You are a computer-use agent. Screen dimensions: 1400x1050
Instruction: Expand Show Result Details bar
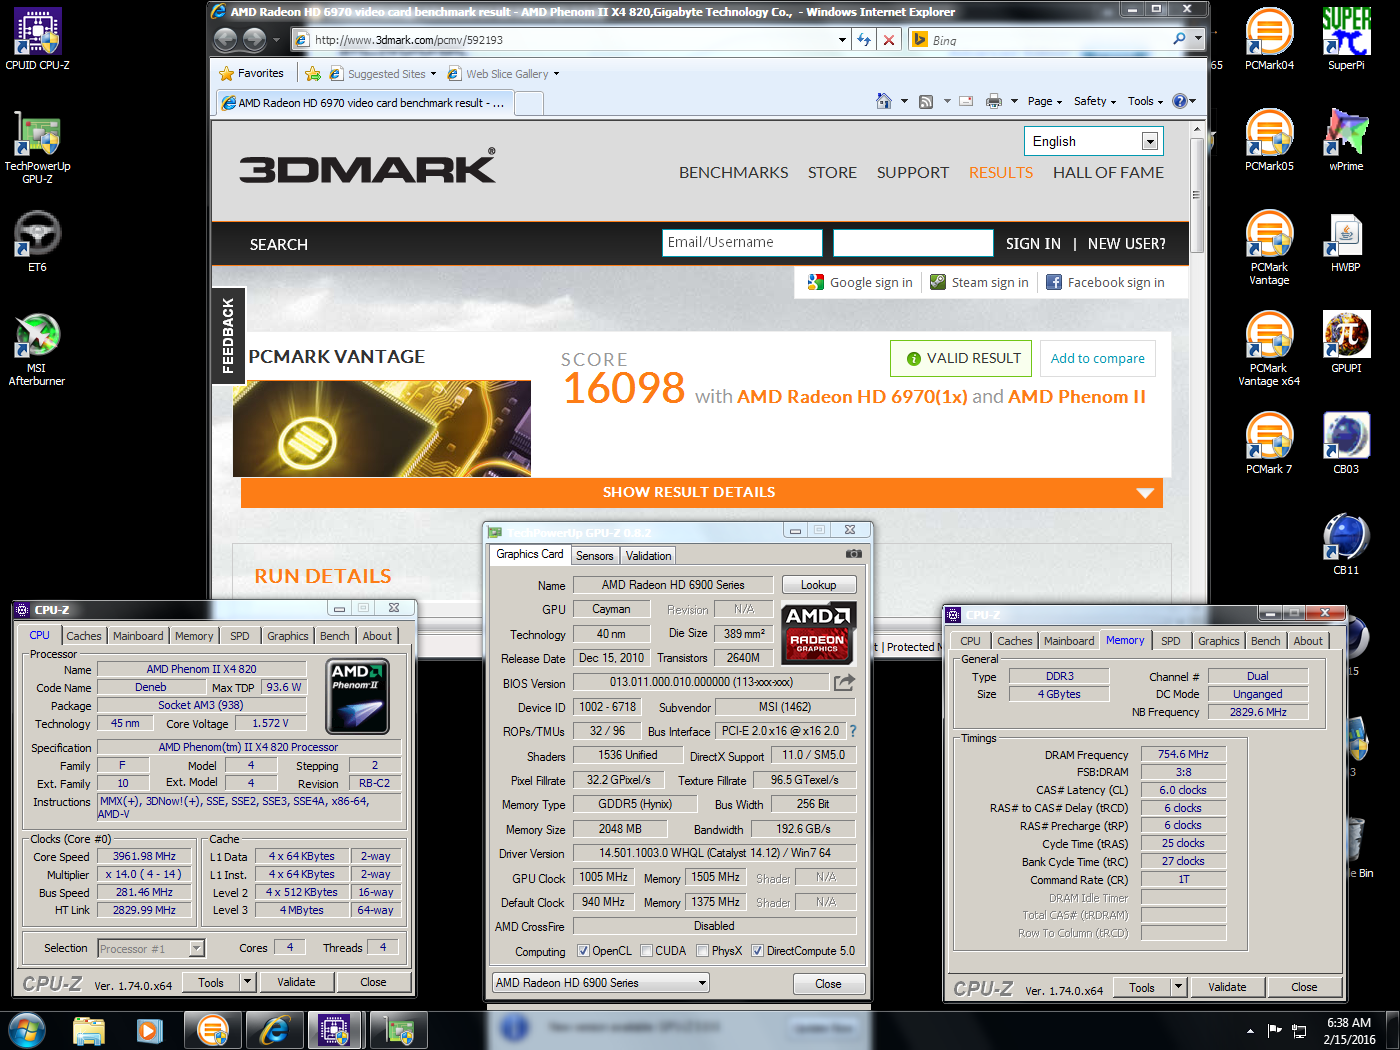tap(701, 492)
